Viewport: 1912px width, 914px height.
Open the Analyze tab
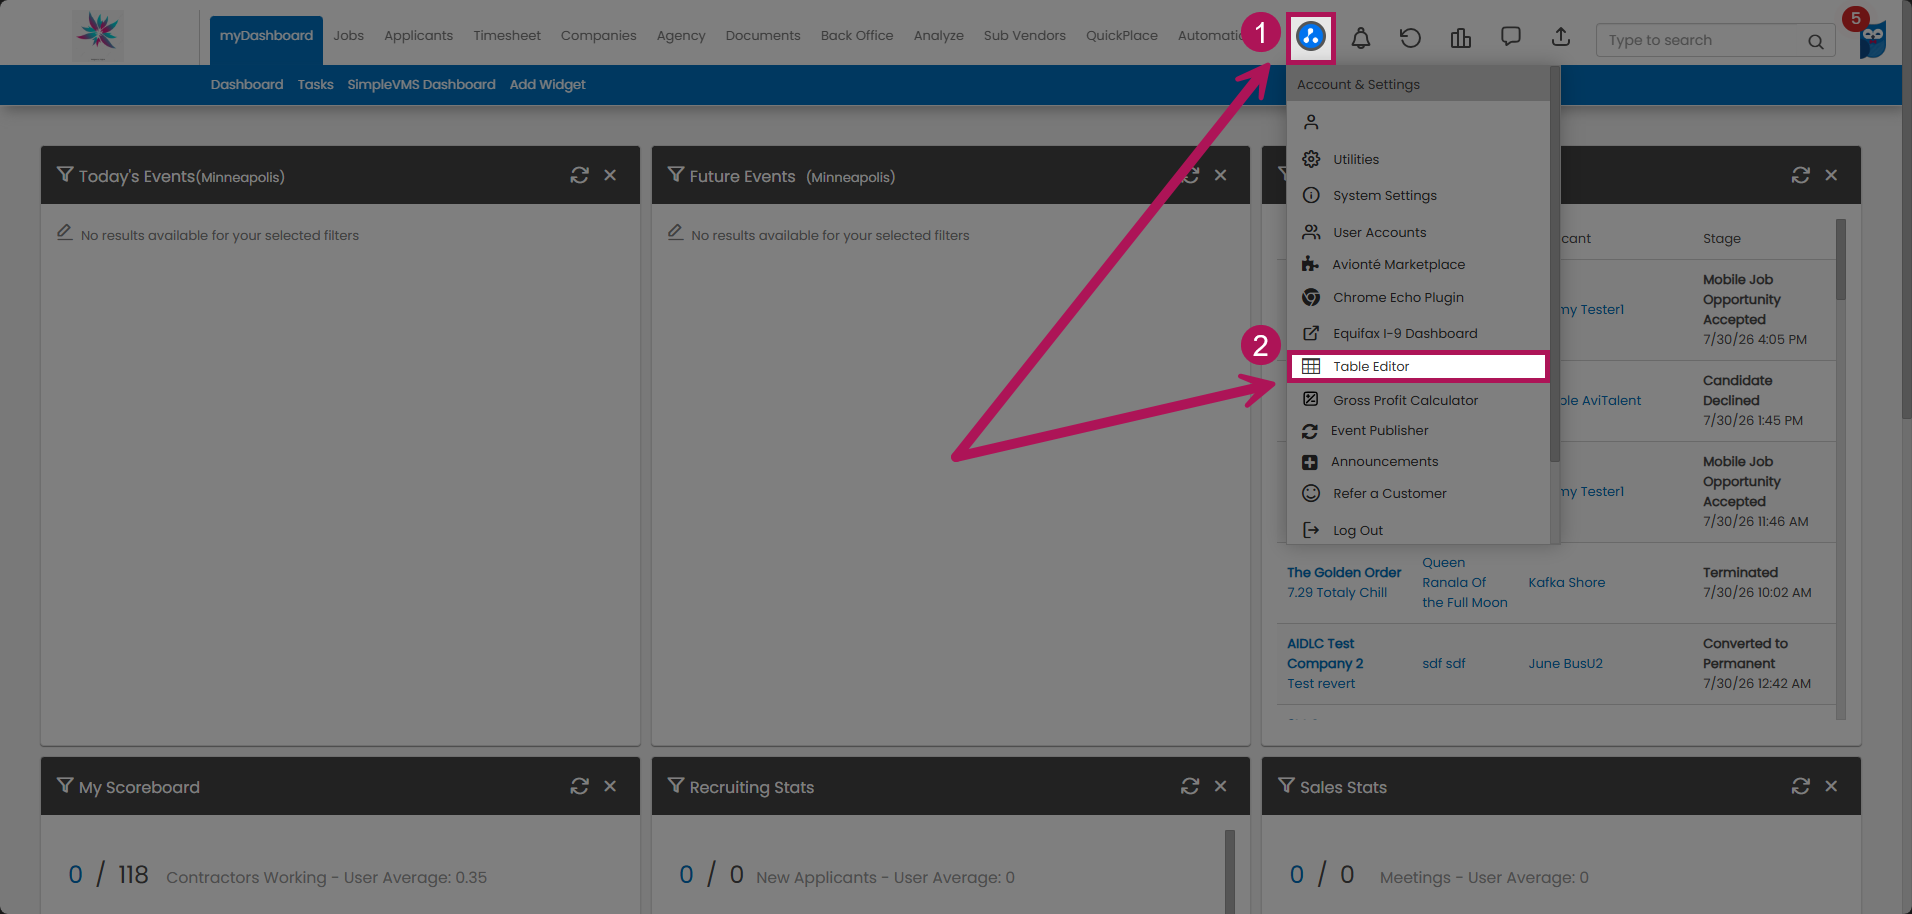[x=938, y=35]
